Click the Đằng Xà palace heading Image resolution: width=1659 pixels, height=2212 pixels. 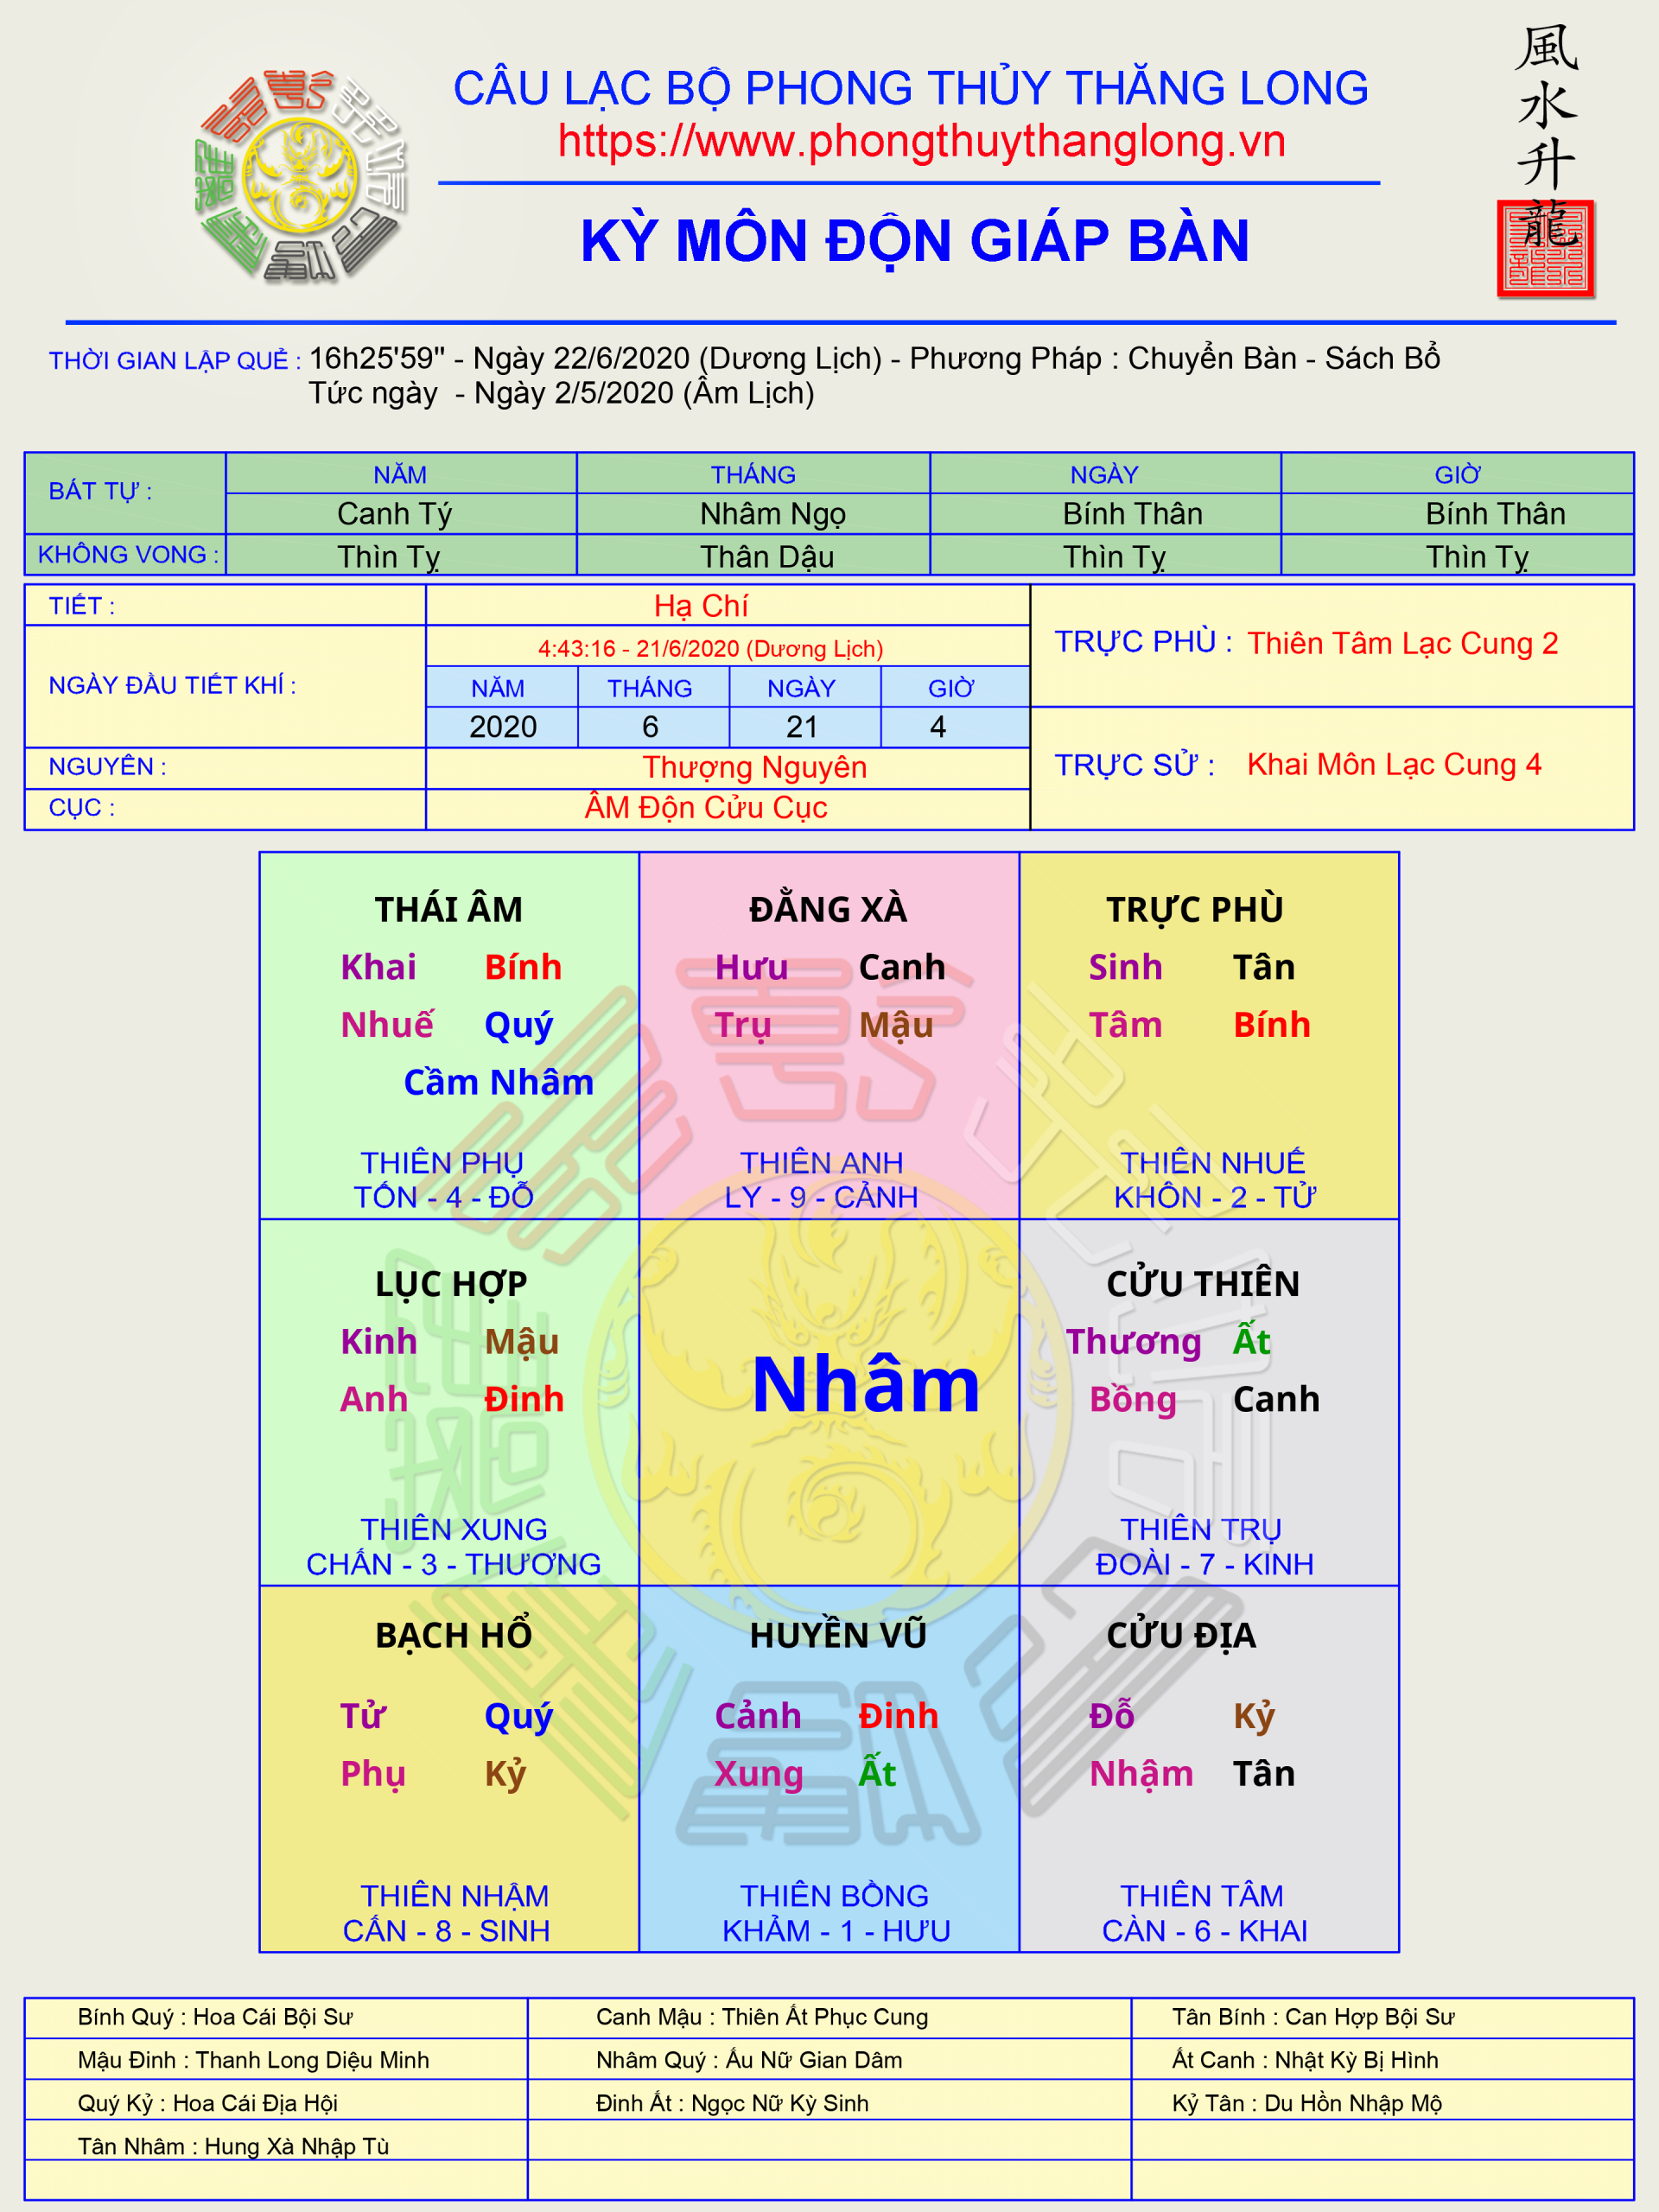tap(828, 909)
